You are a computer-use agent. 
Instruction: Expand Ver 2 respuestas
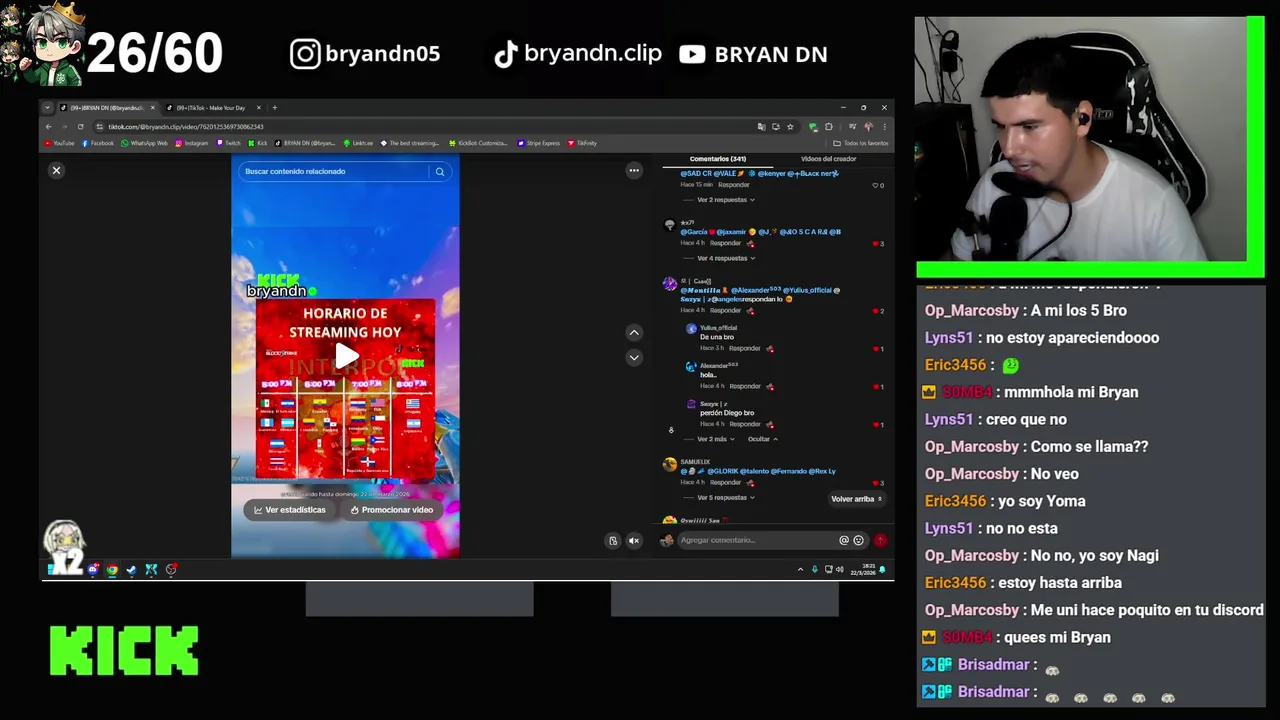(x=725, y=200)
